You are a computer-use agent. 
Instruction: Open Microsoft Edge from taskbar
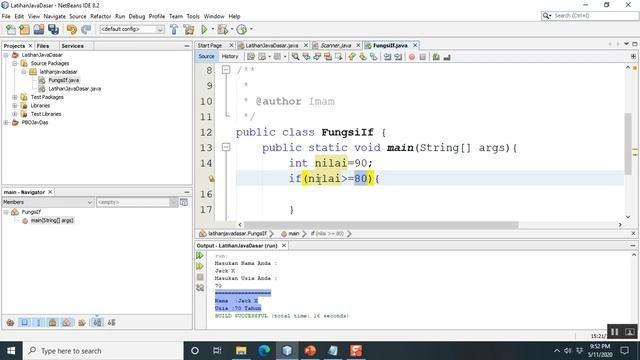tap(264, 351)
